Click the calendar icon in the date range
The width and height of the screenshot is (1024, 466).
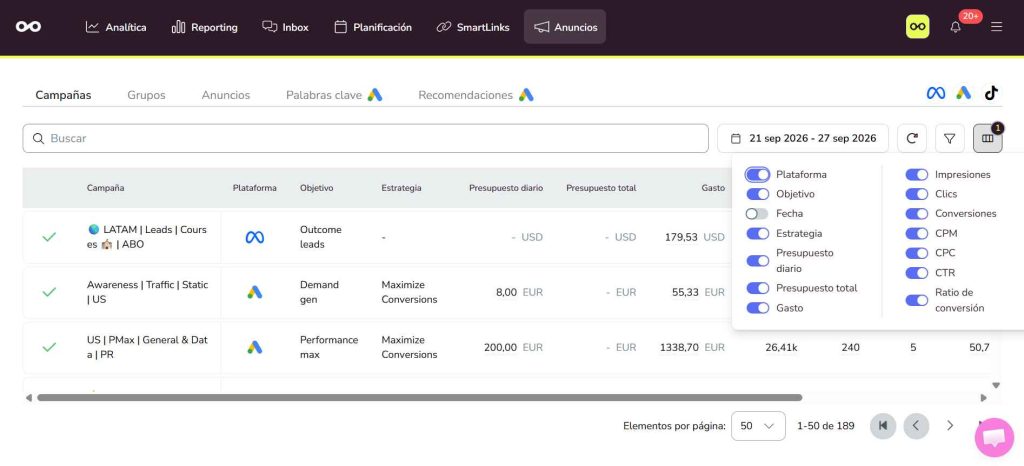(x=735, y=138)
